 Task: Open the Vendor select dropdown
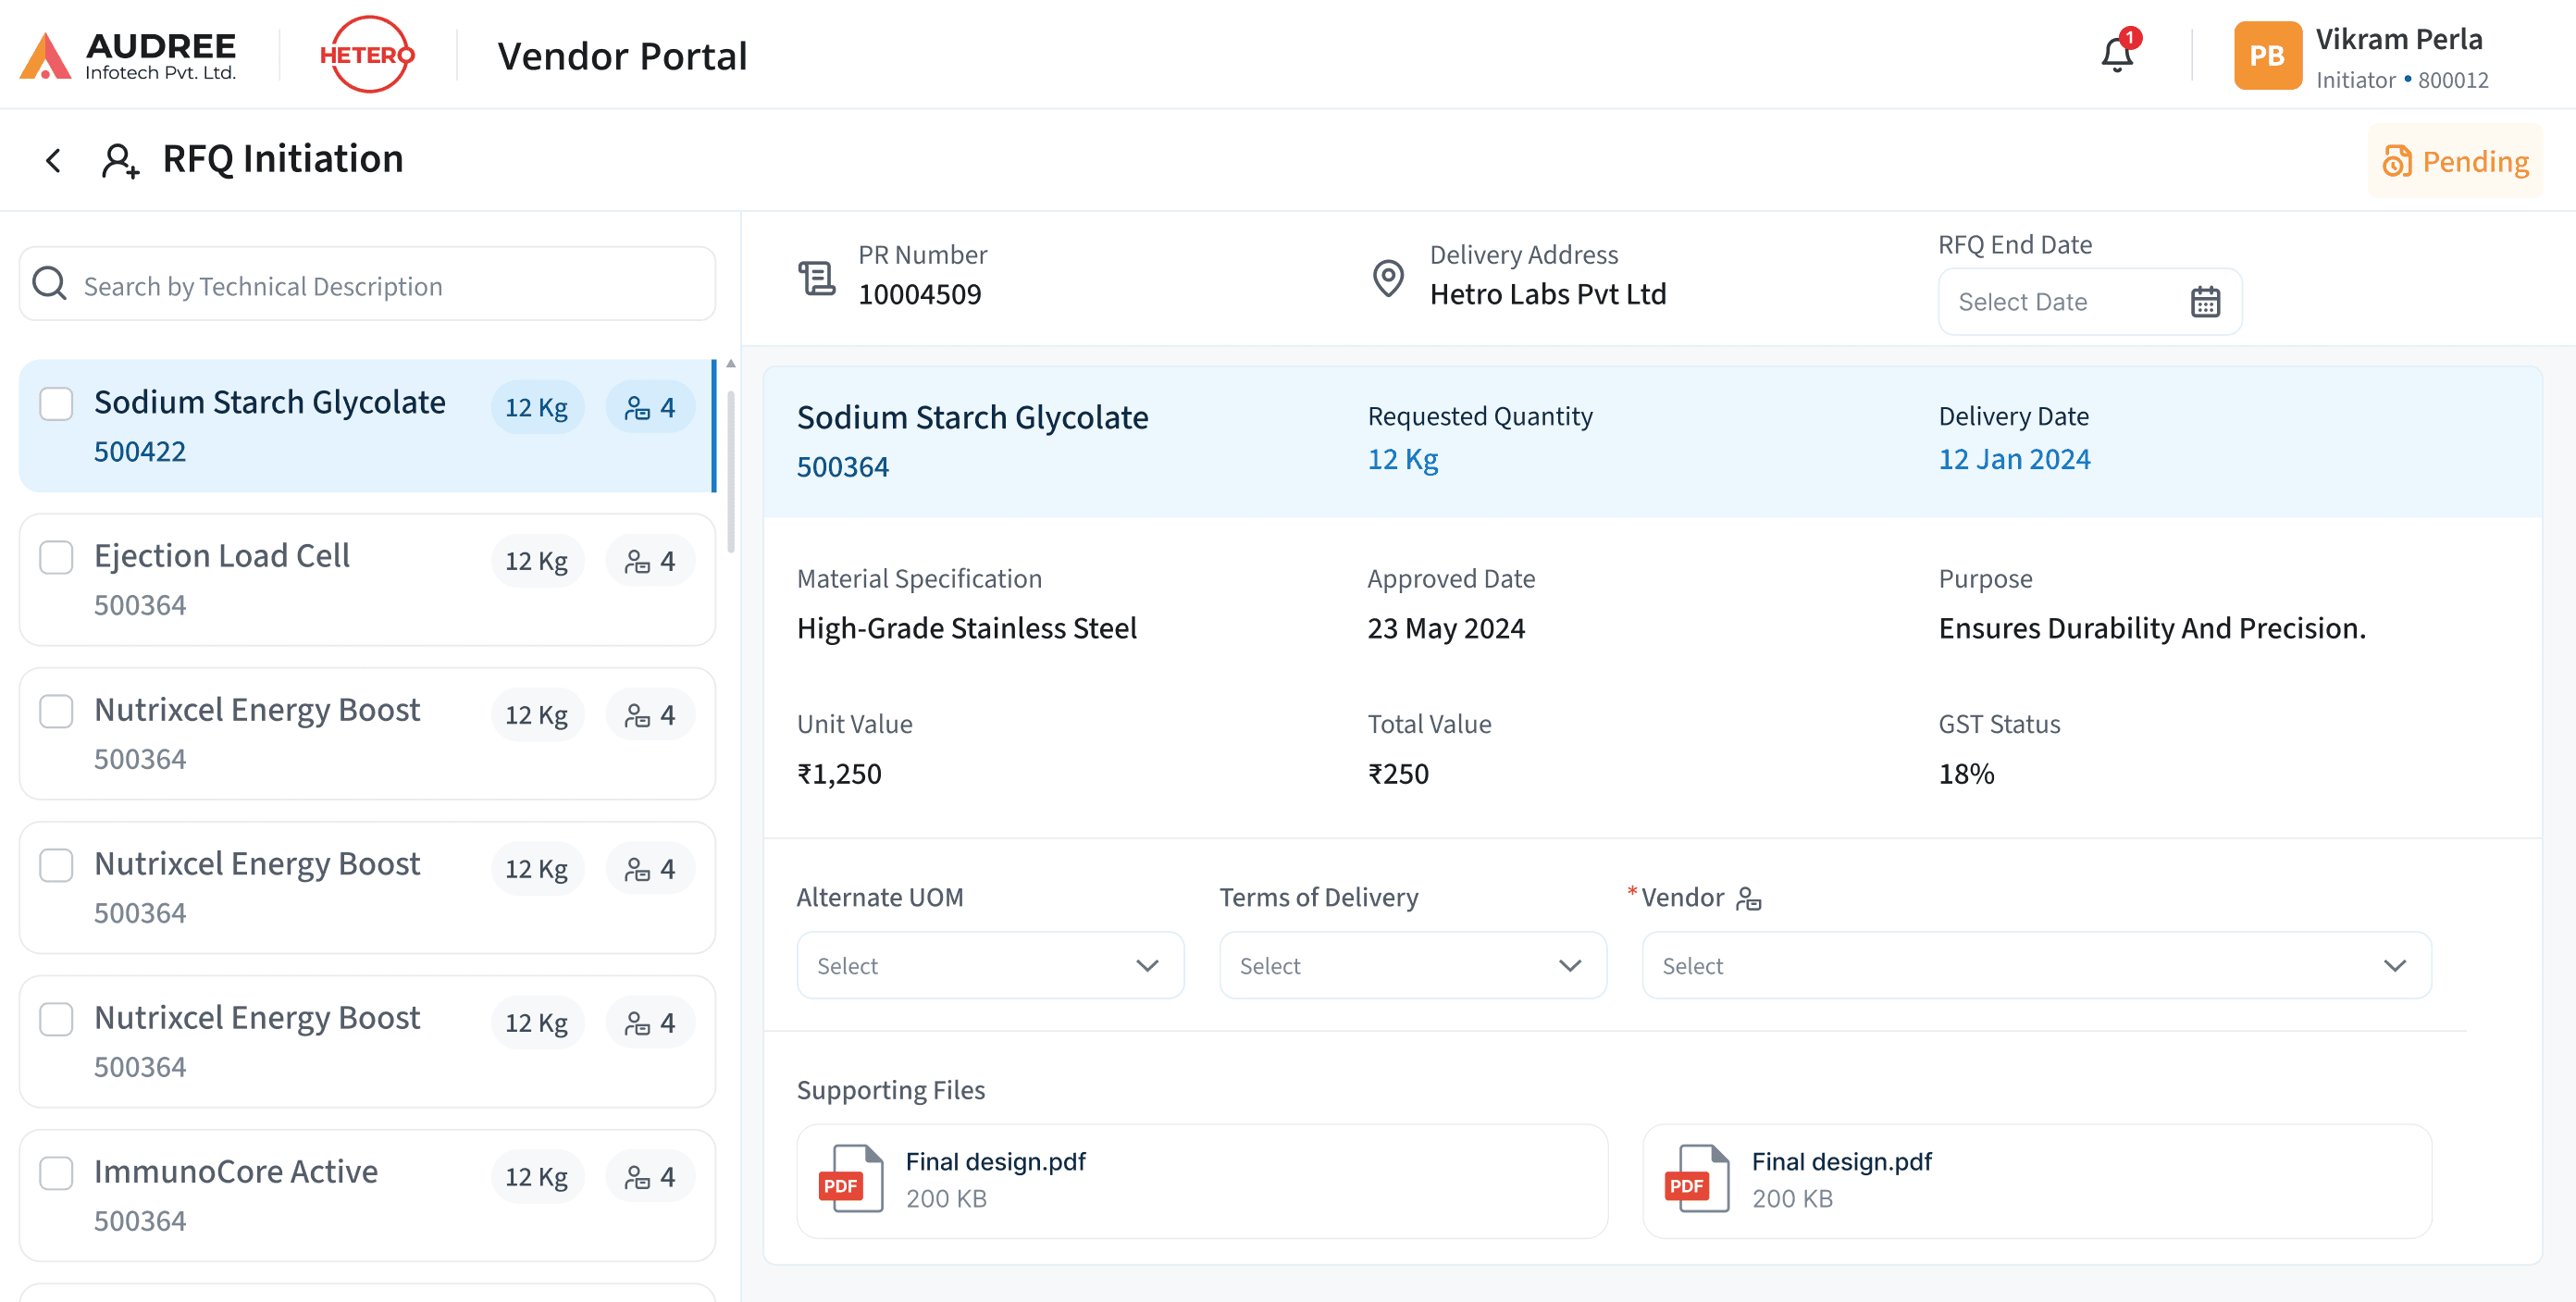(2035, 965)
